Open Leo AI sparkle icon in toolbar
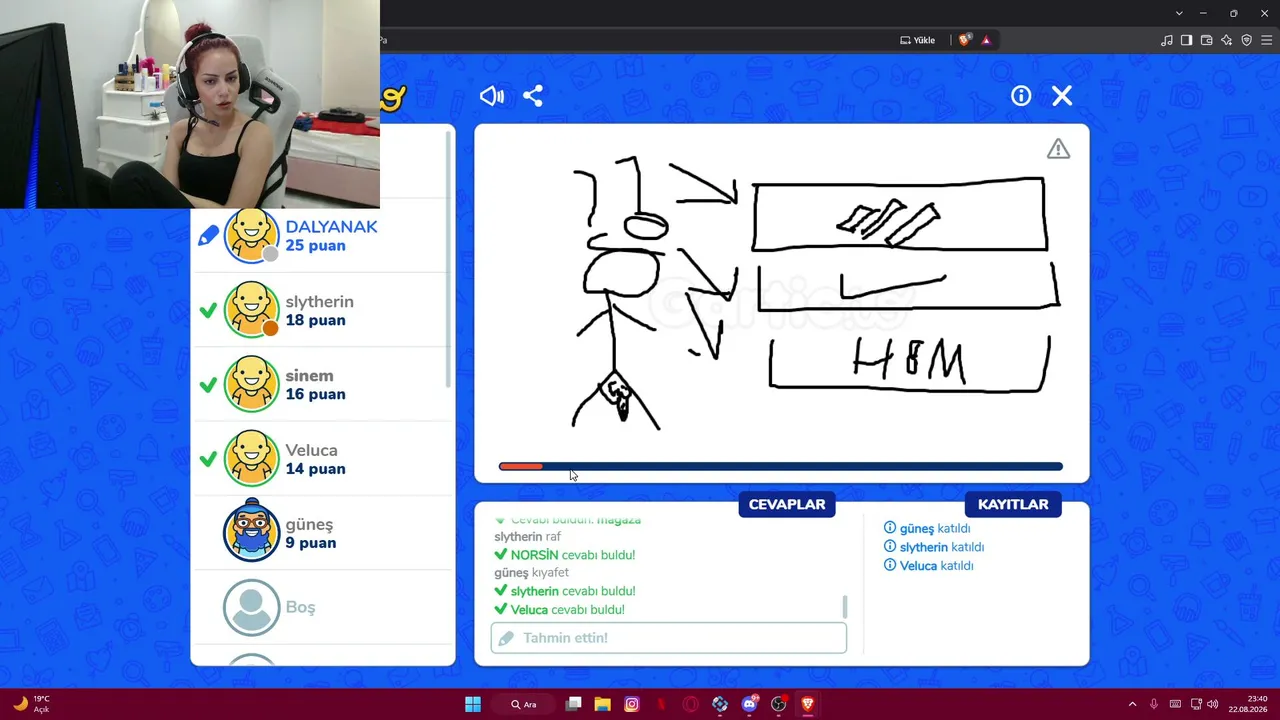Screen dimensions: 1280x720 click(1227, 40)
